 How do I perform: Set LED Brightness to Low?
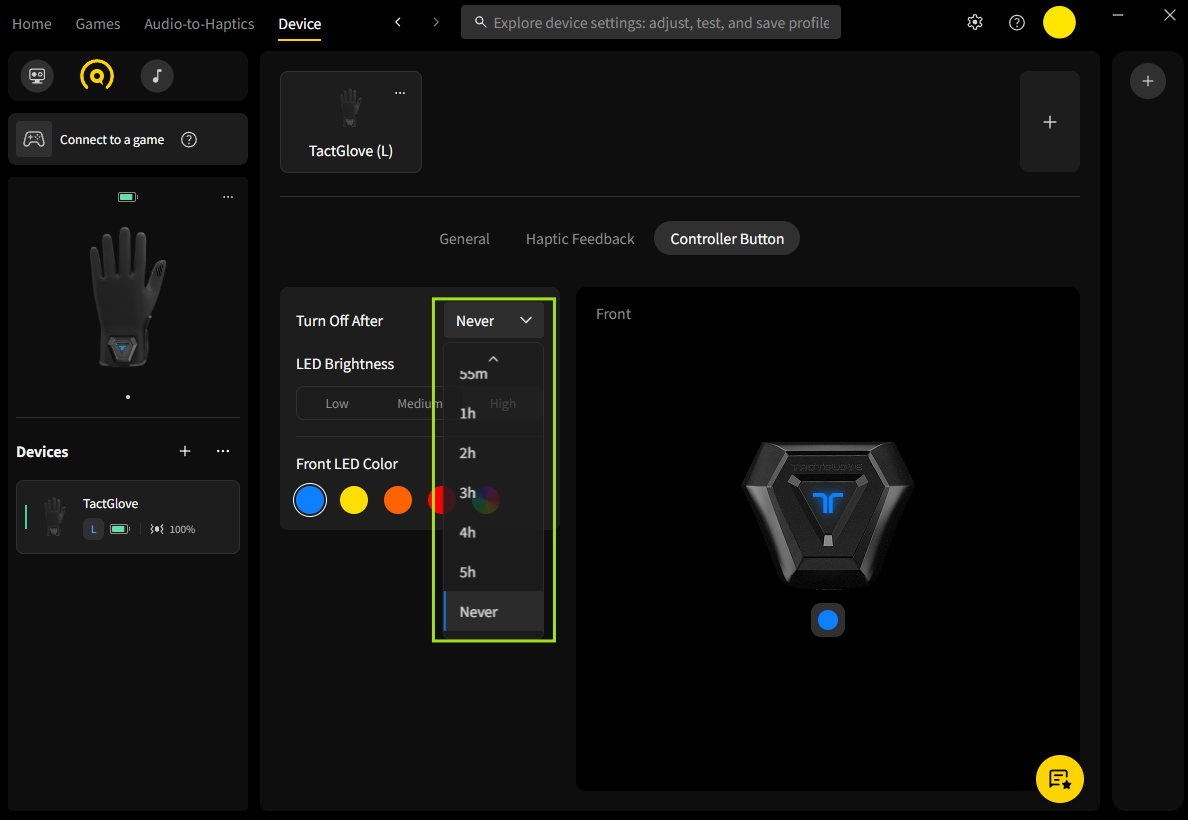[x=336, y=403]
